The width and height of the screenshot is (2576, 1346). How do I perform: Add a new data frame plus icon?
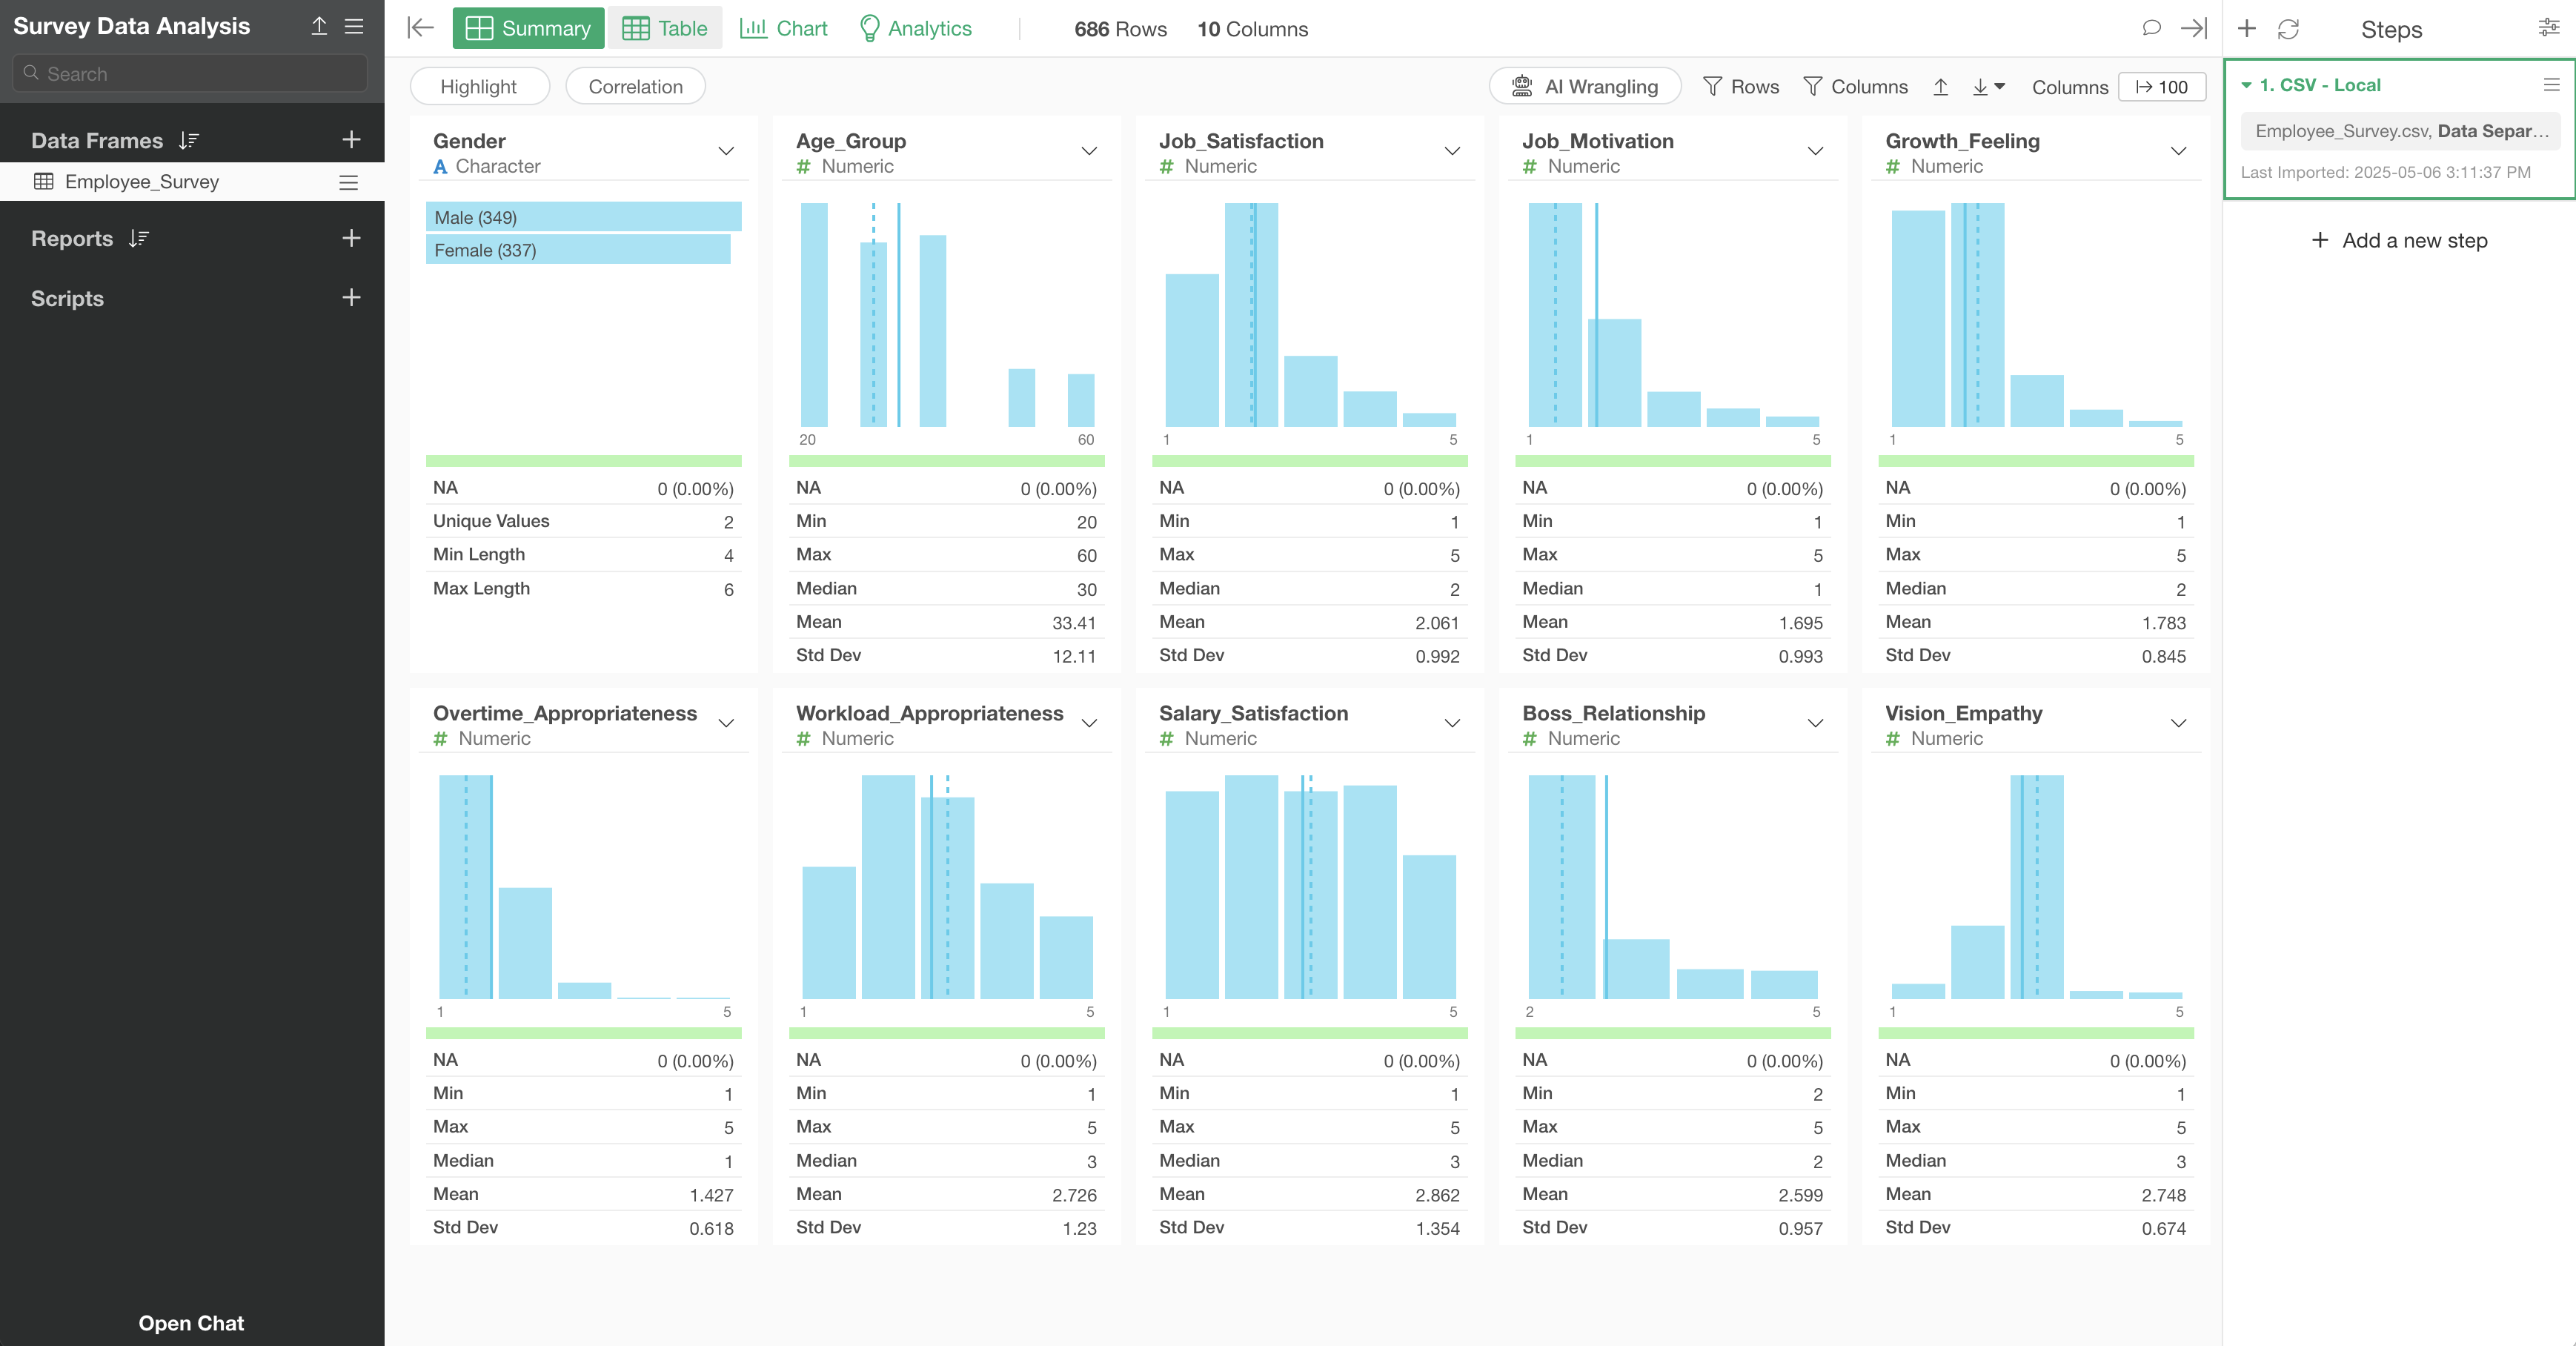click(x=351, y=140)
